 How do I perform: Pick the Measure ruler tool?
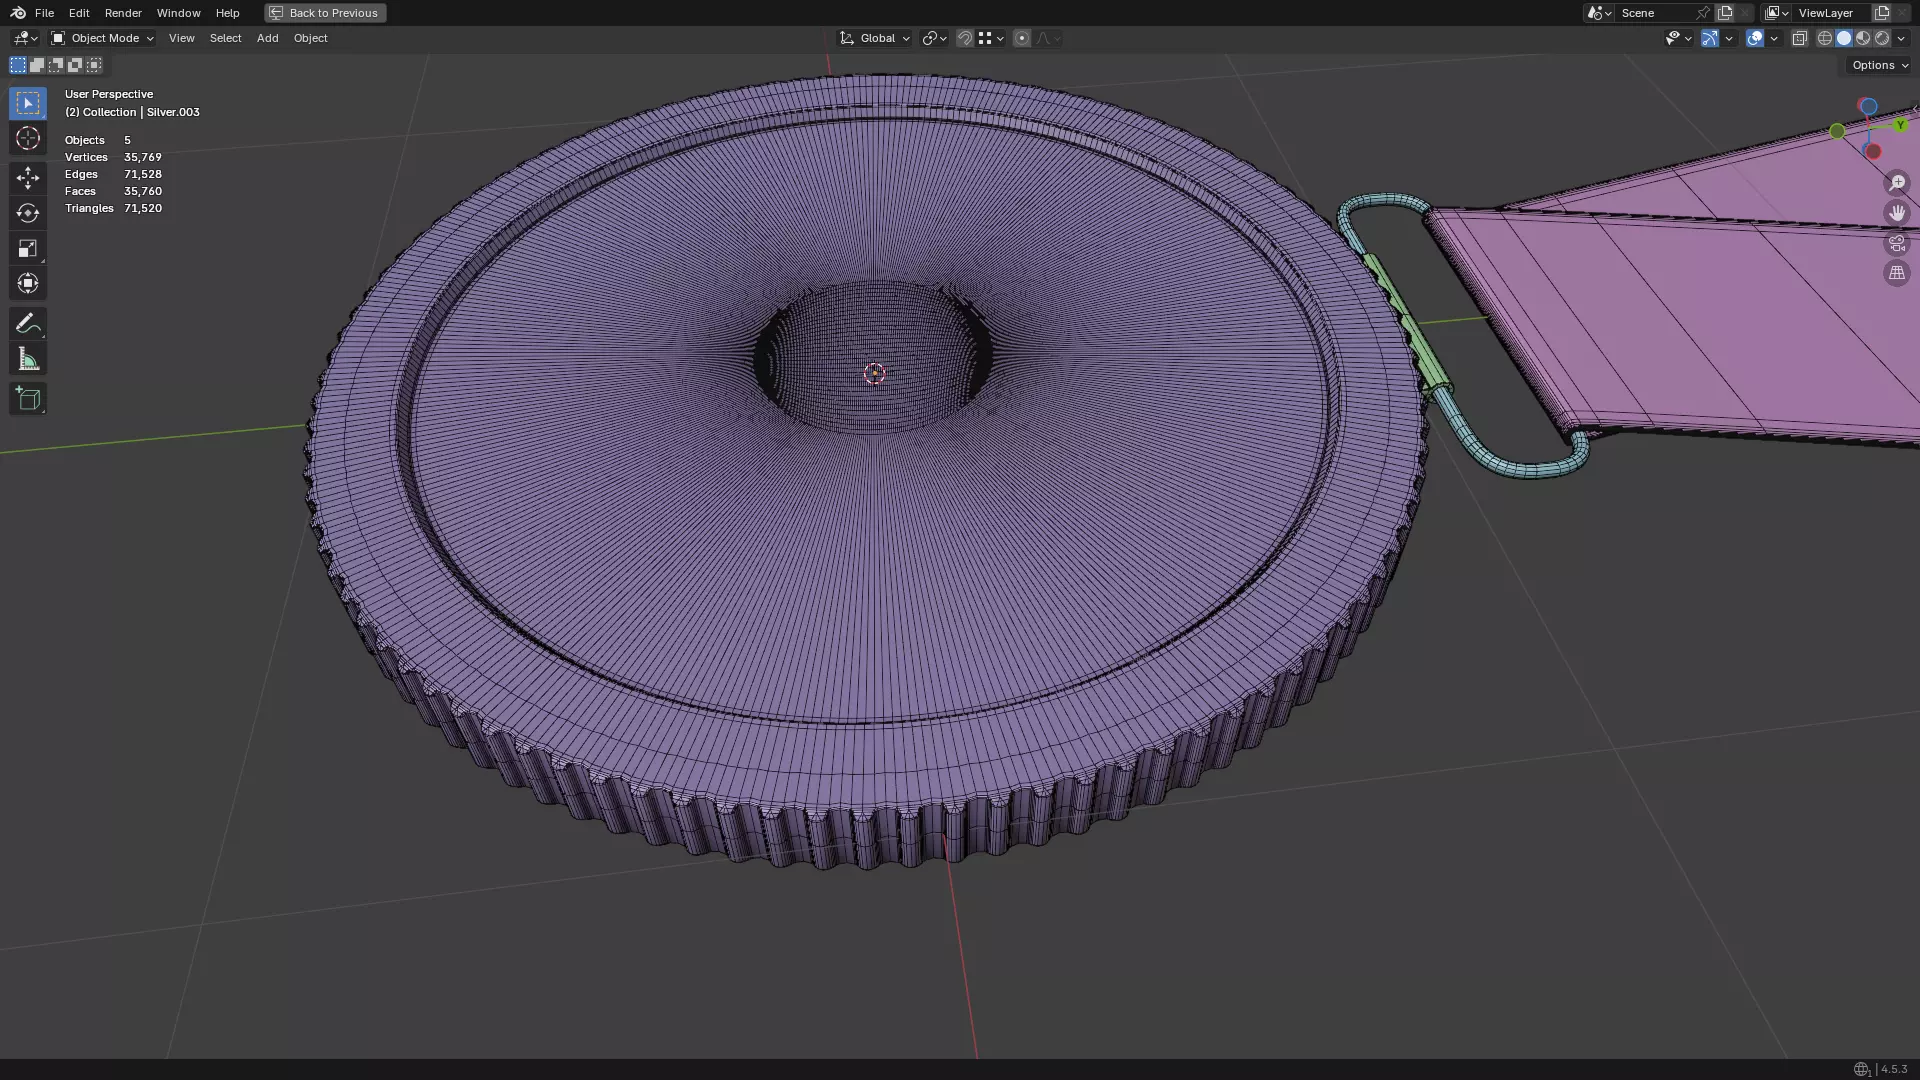[x=28, y=359]
